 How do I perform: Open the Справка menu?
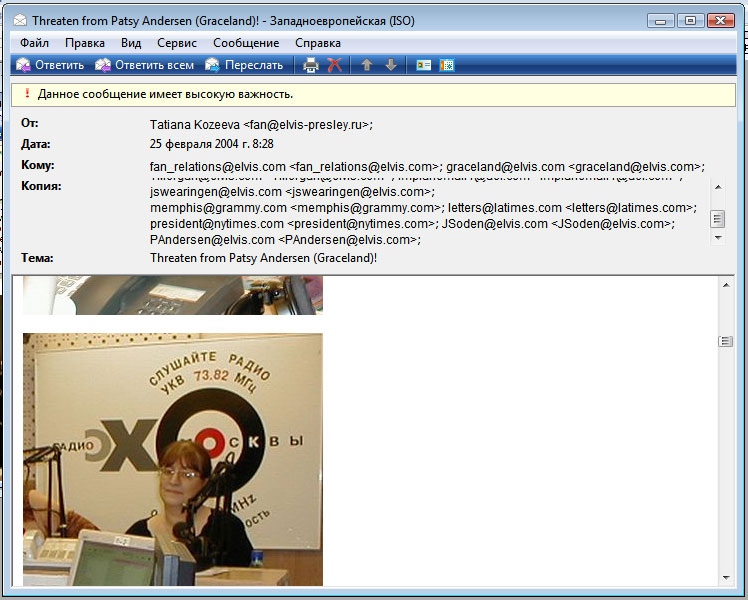click(318, 43)
